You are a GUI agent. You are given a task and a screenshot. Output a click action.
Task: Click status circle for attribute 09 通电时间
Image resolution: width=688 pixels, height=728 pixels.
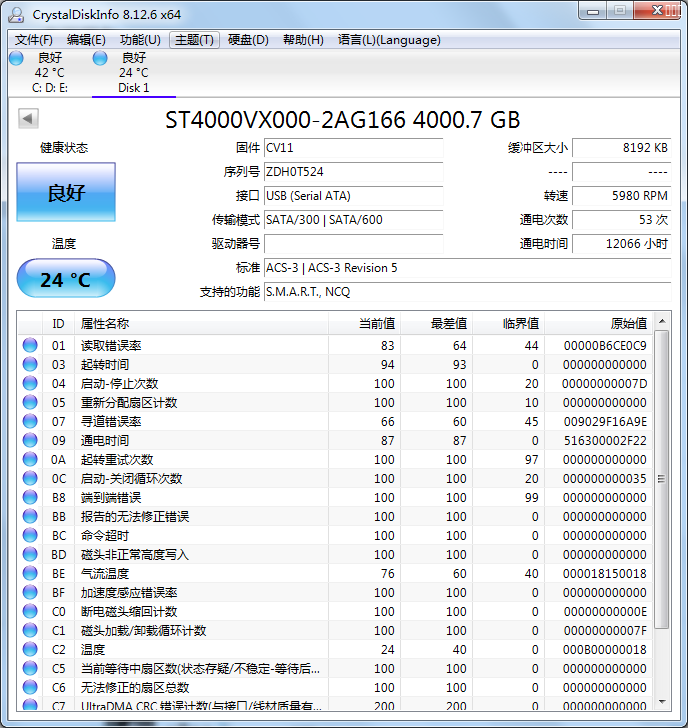point(30,440)
